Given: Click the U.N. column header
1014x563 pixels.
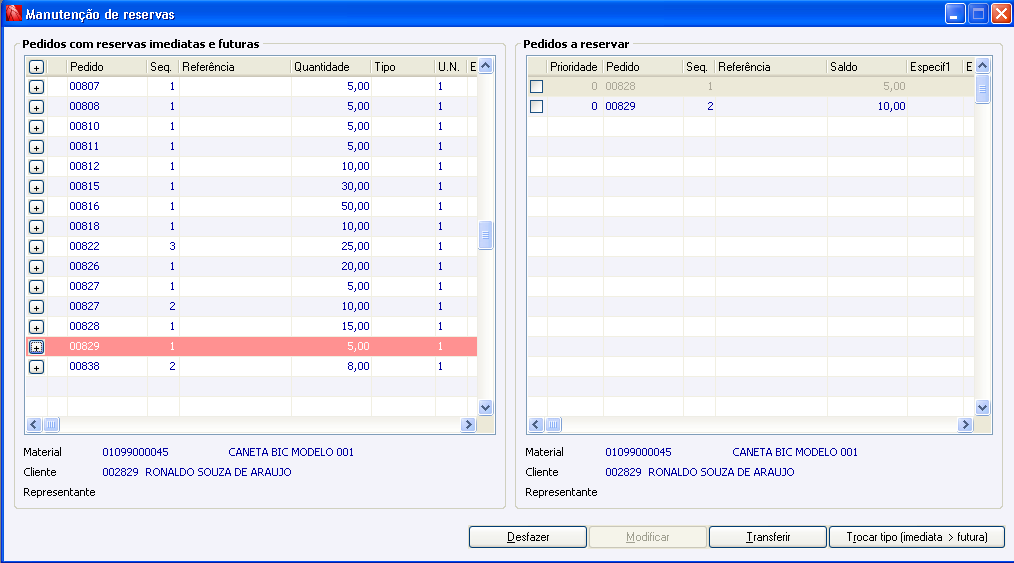Looking at the screenshot, I should click(450, 67).
